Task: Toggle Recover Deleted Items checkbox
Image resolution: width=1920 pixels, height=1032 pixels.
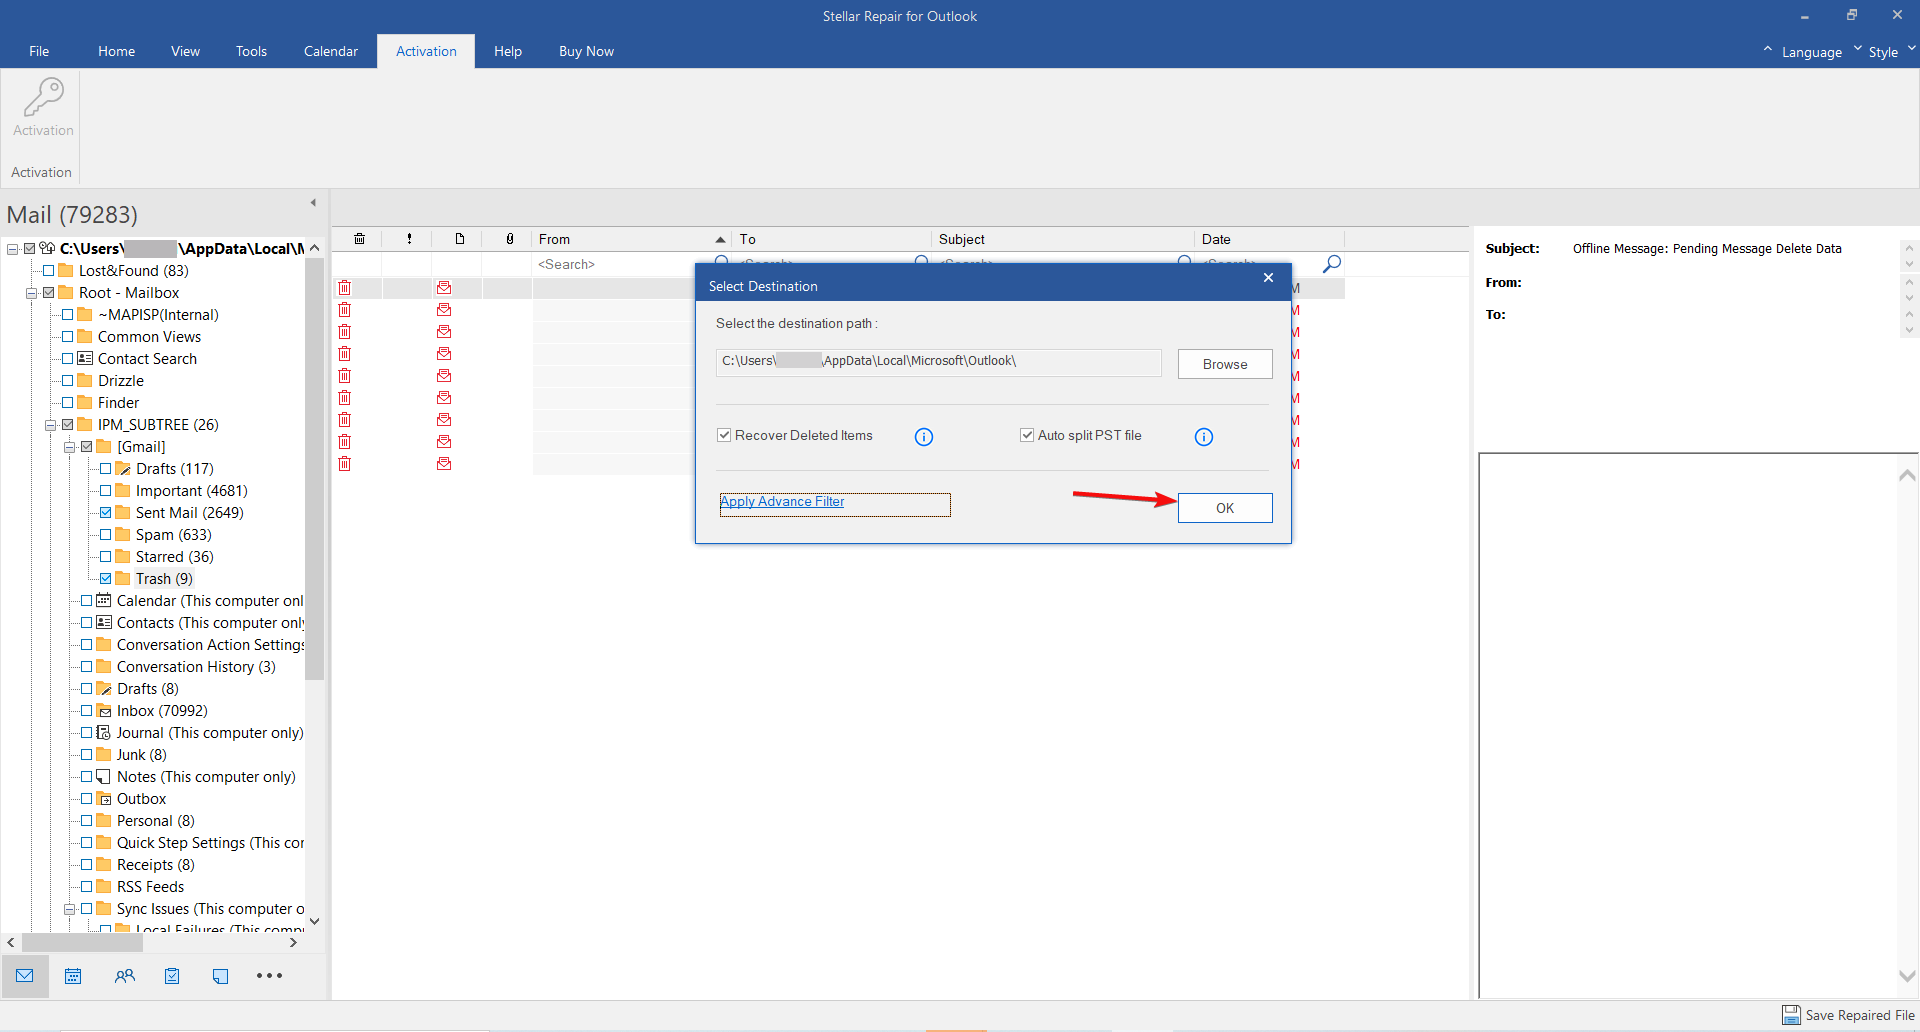Action: click(x=724, y=435)
